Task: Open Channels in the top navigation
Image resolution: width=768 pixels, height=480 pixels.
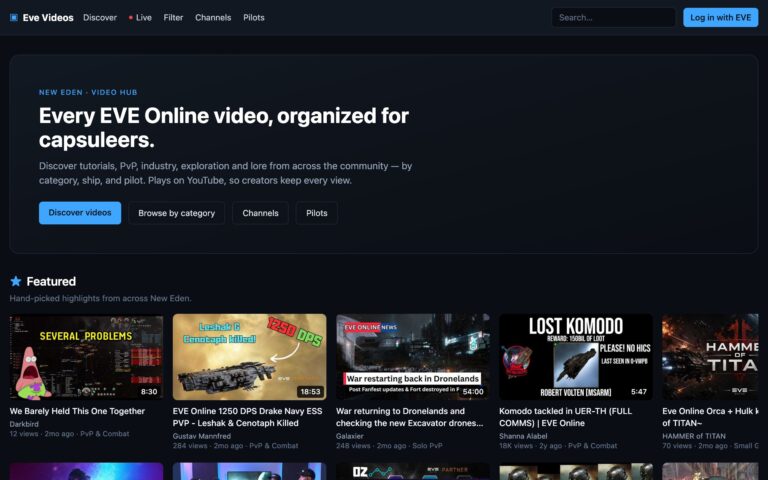Action: point(213,18)
